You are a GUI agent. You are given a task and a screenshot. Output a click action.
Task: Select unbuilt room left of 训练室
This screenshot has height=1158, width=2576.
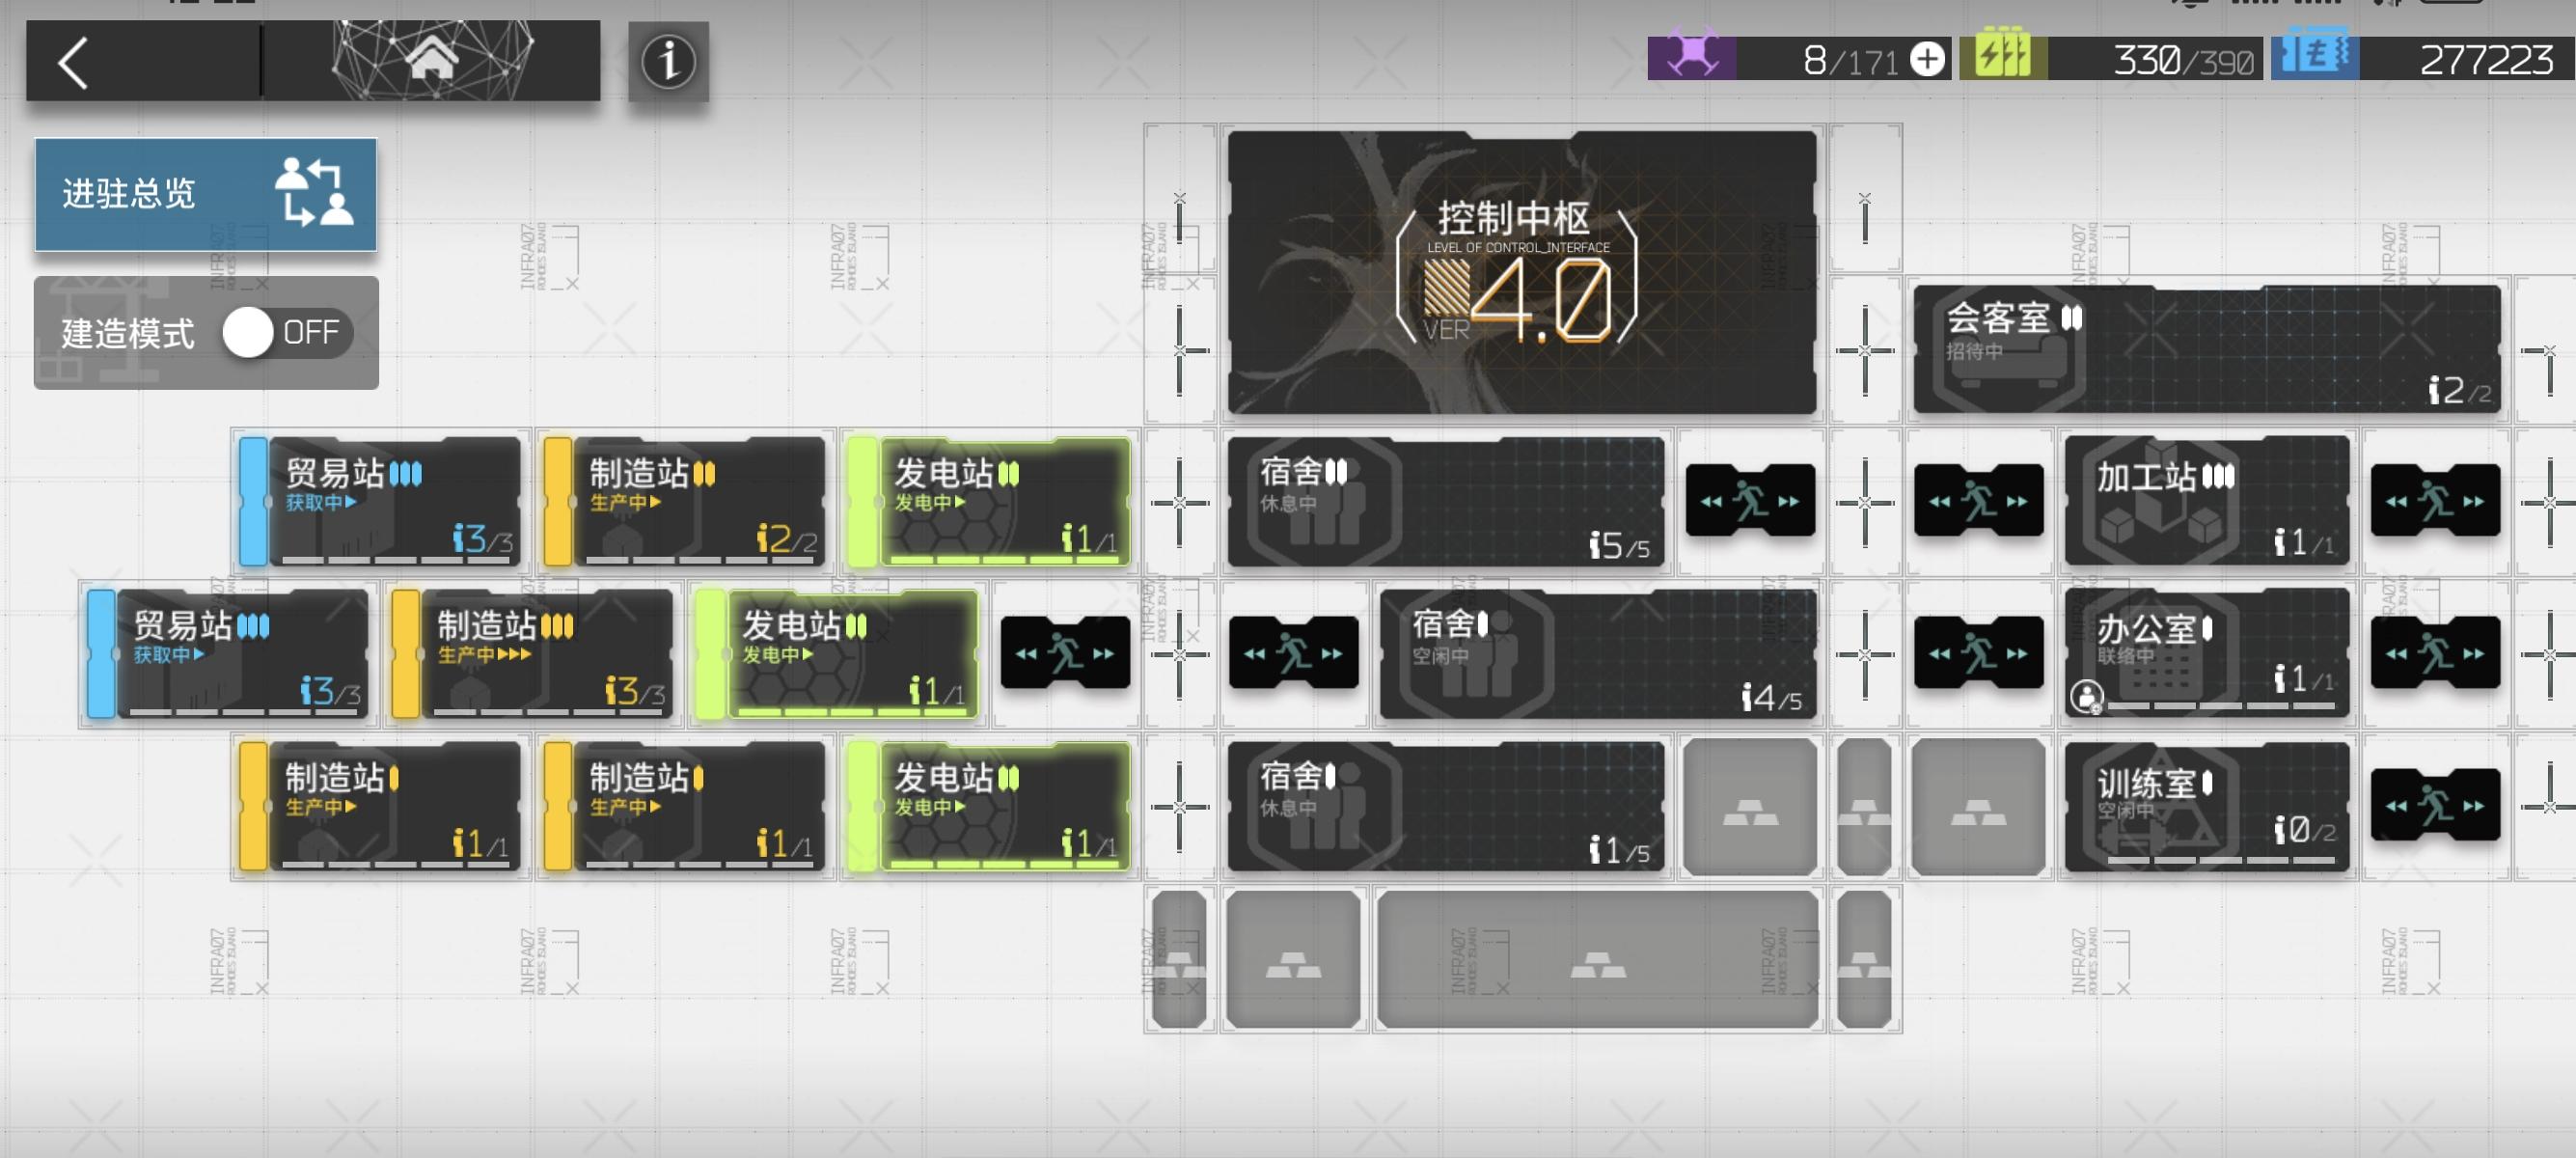[x=1978, y=807]
